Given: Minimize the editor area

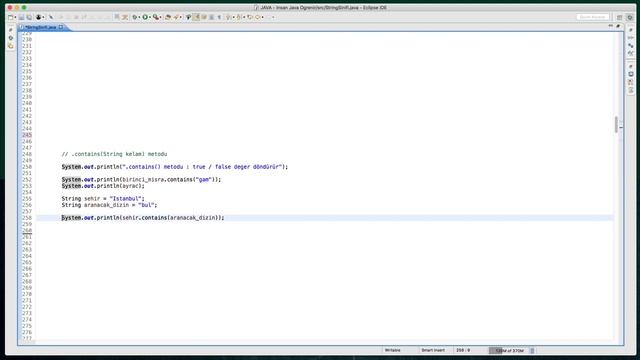Looking at the screenshot, I should [x=611, y=26].
